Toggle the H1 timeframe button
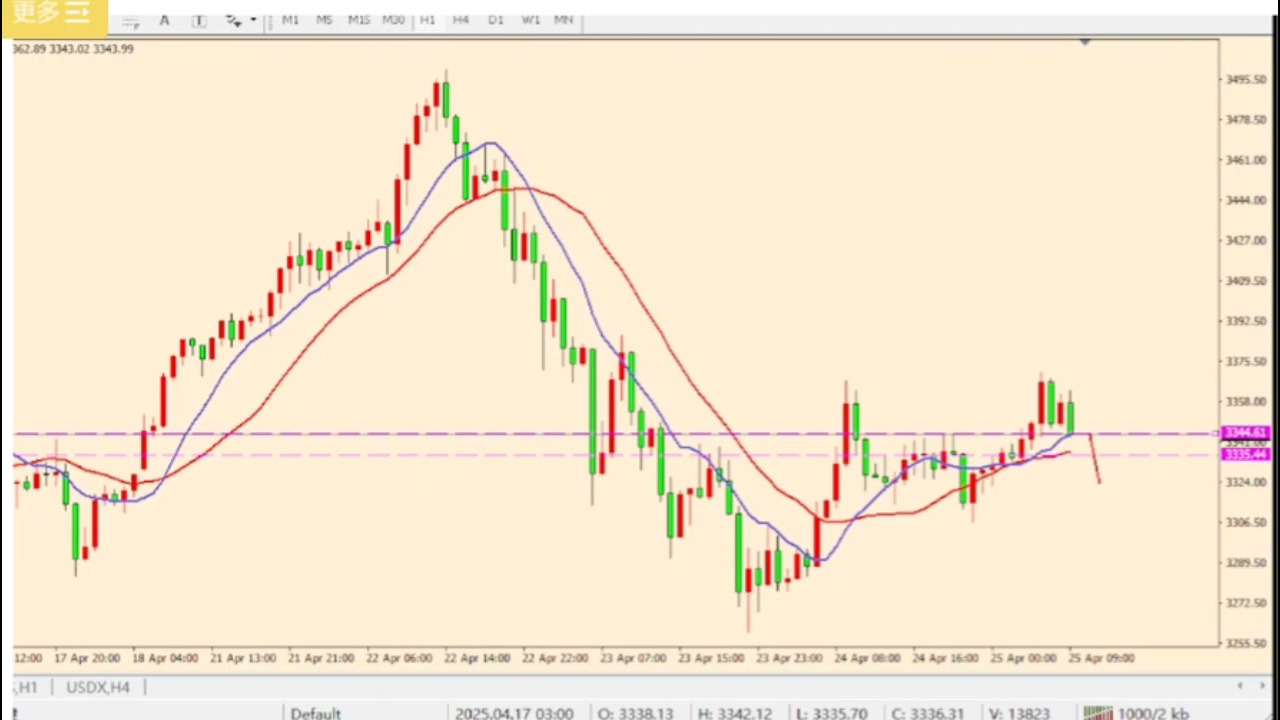Viewport: 1280px width, 720px height. click(427, 20)
